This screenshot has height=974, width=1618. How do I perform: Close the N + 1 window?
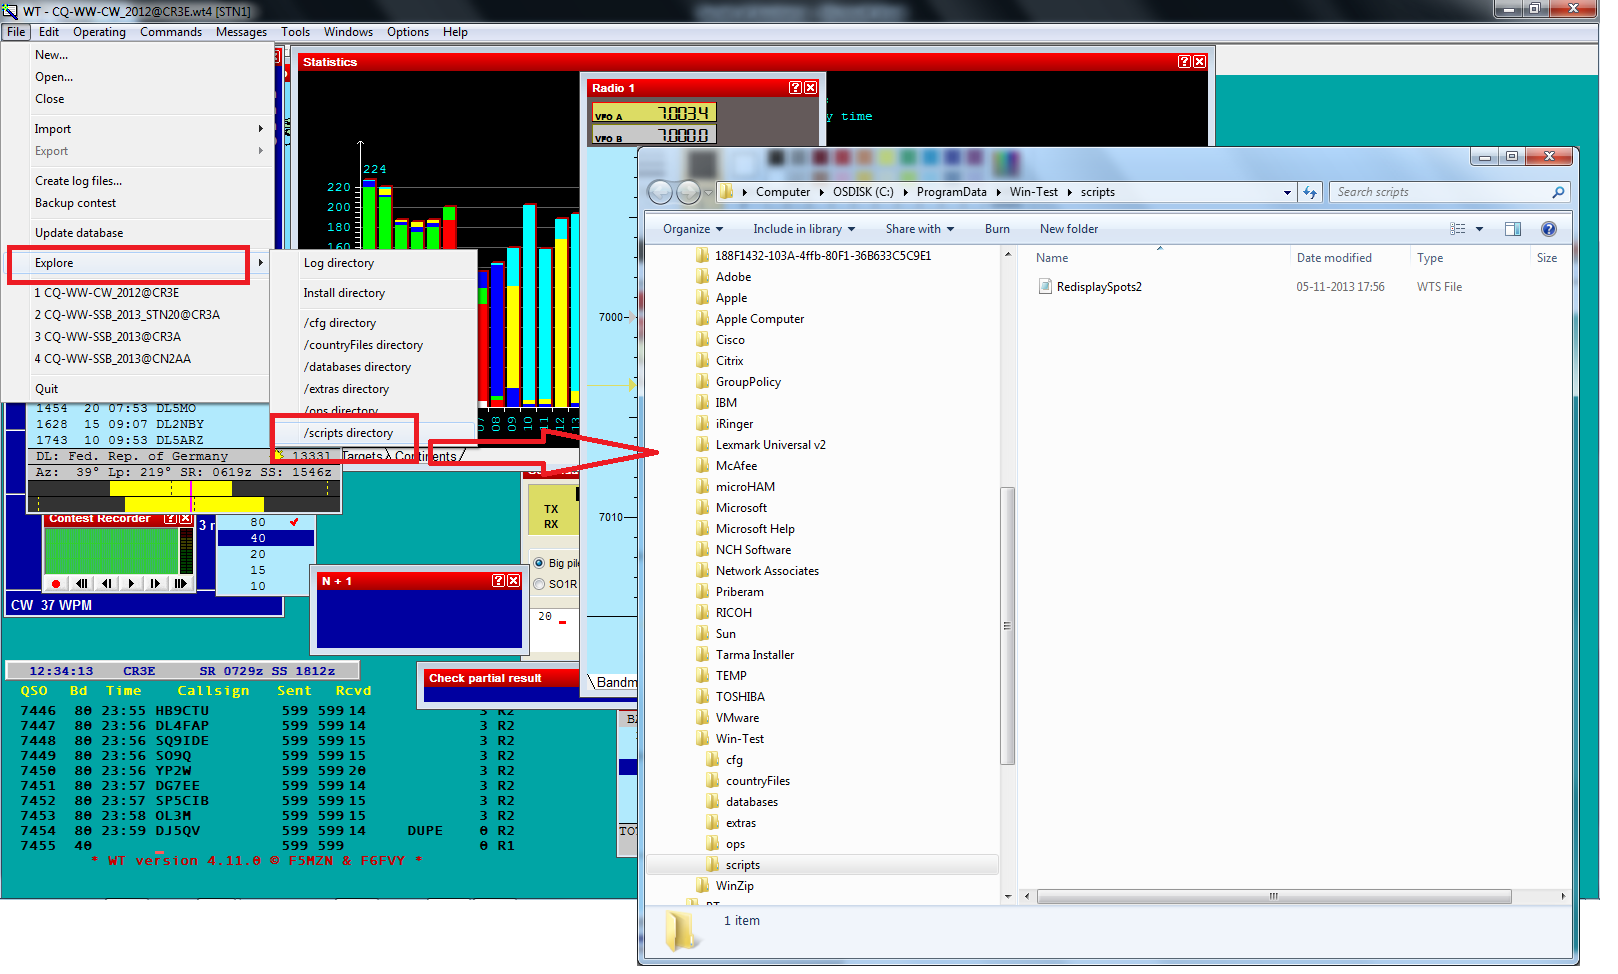click(514, 581)
